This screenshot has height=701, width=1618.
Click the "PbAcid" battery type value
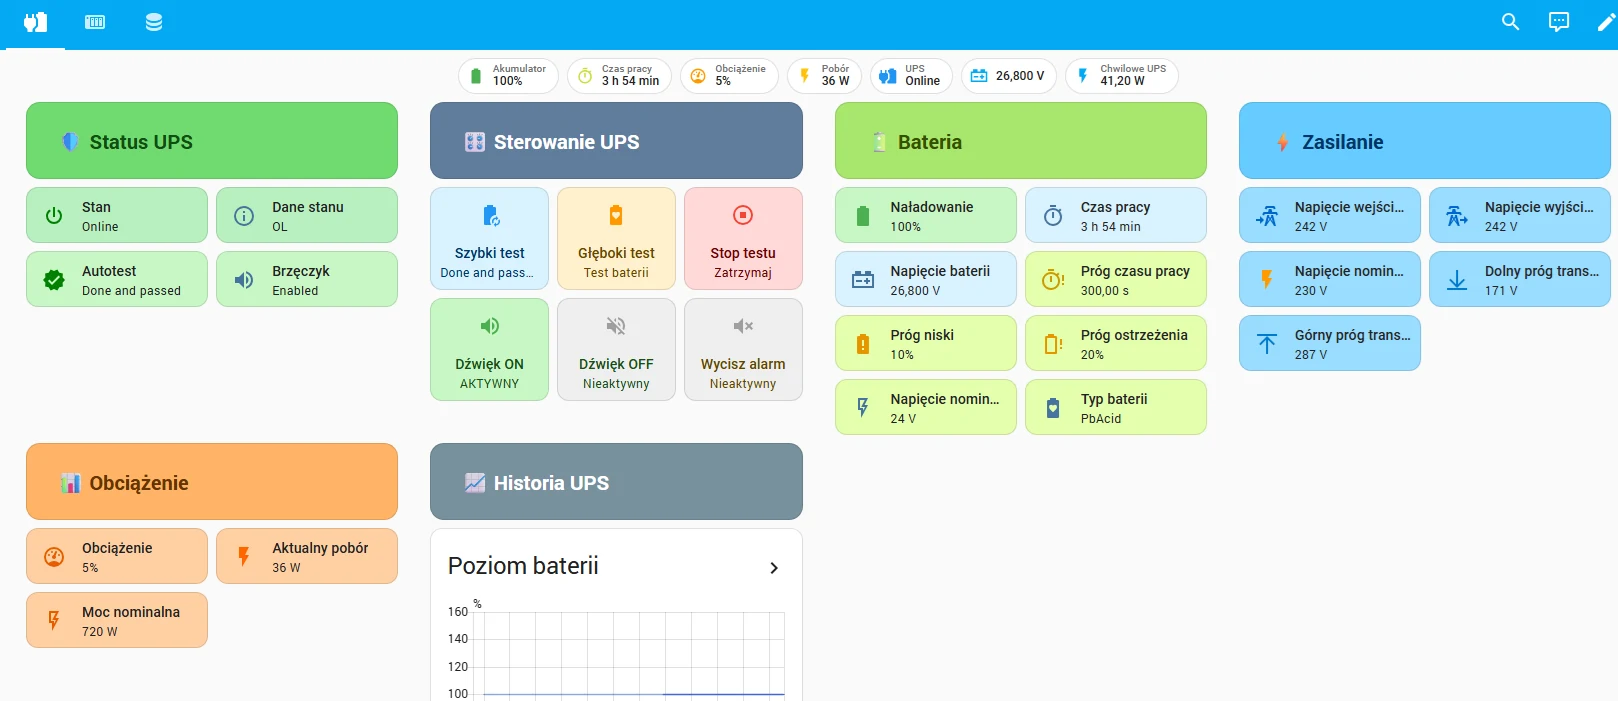tap(1101, 419)
